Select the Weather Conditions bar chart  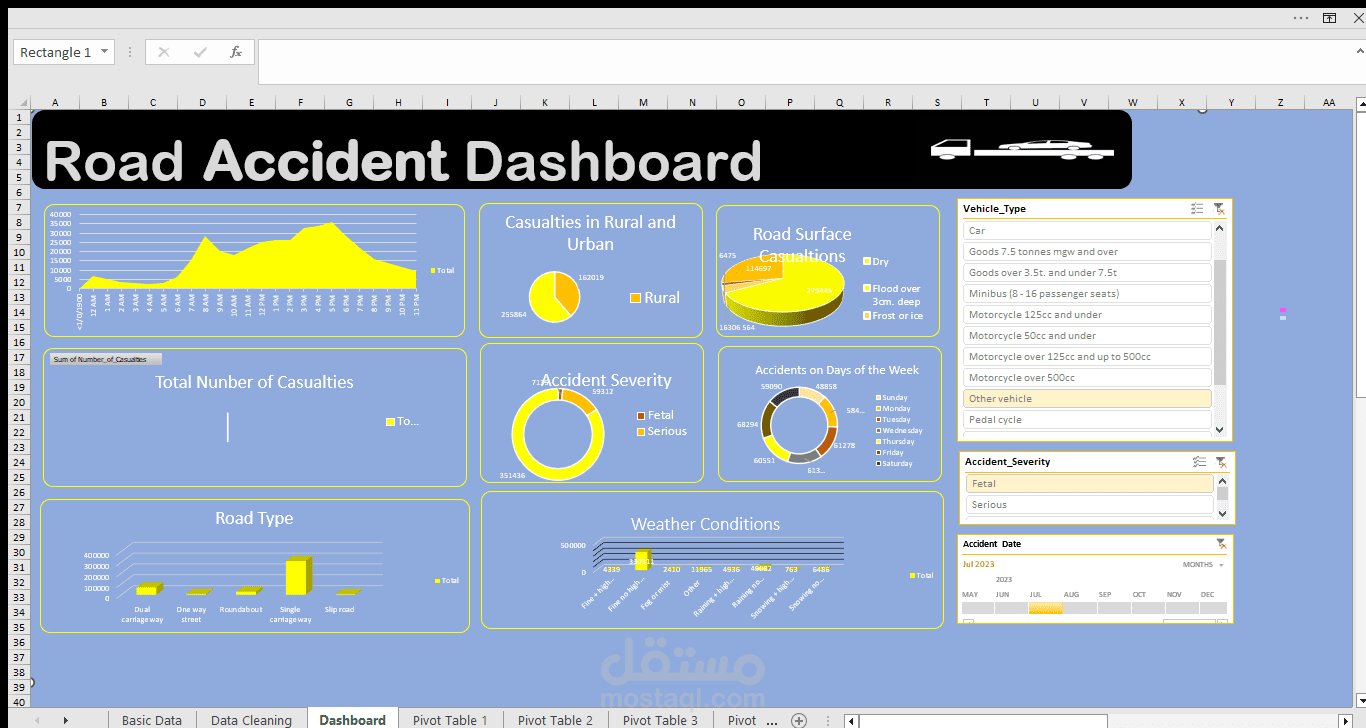coord(712,560)
